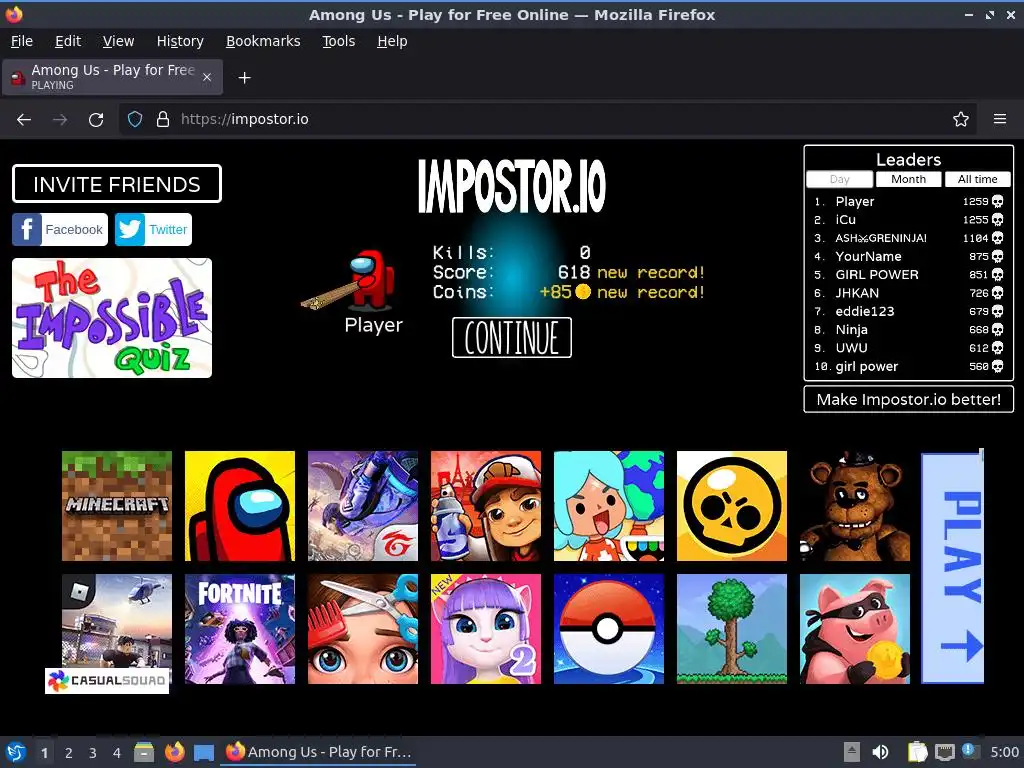Switch to workspace 2 in taskbar

(69, 753)
